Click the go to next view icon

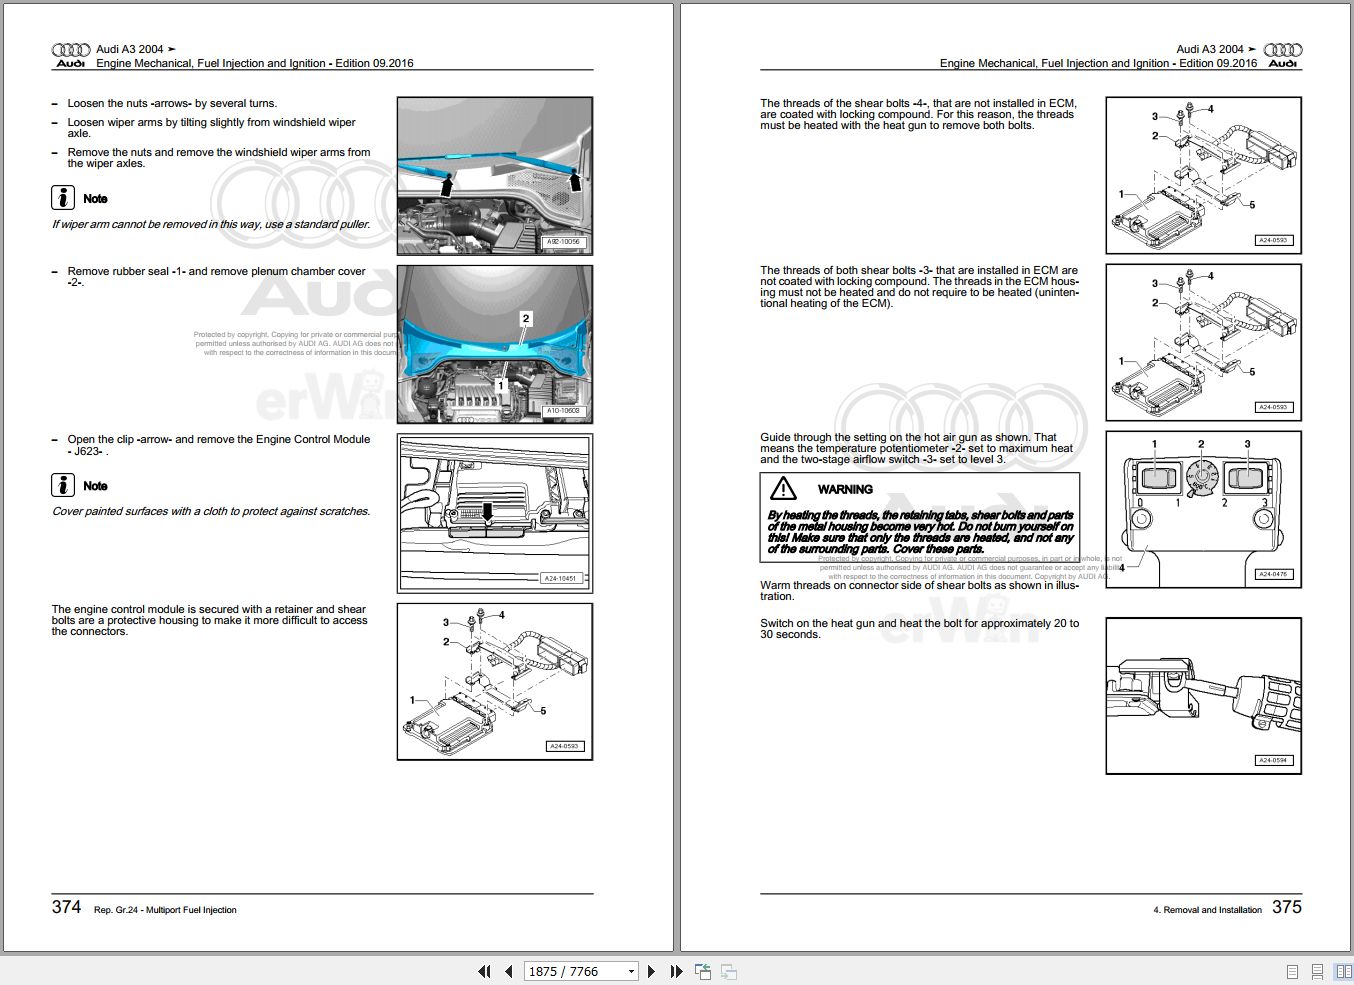[x=729, y=971]
